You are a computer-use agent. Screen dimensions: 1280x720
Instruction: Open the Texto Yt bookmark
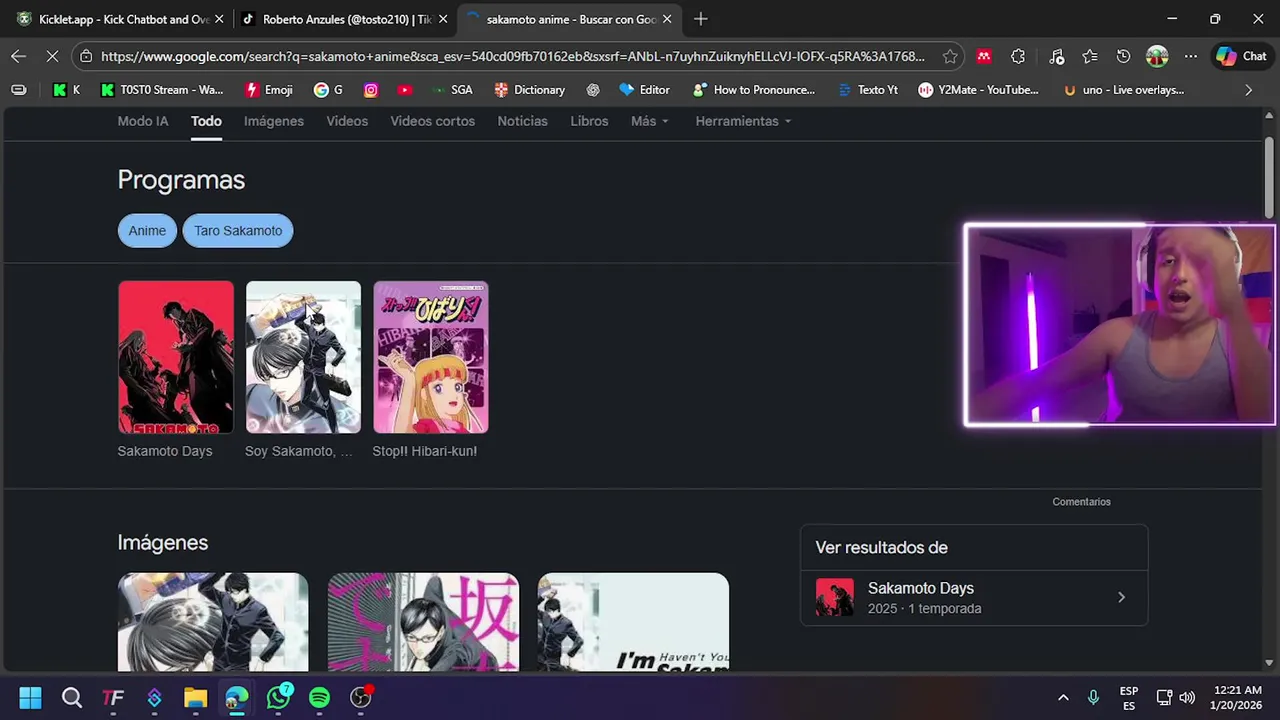867,90
